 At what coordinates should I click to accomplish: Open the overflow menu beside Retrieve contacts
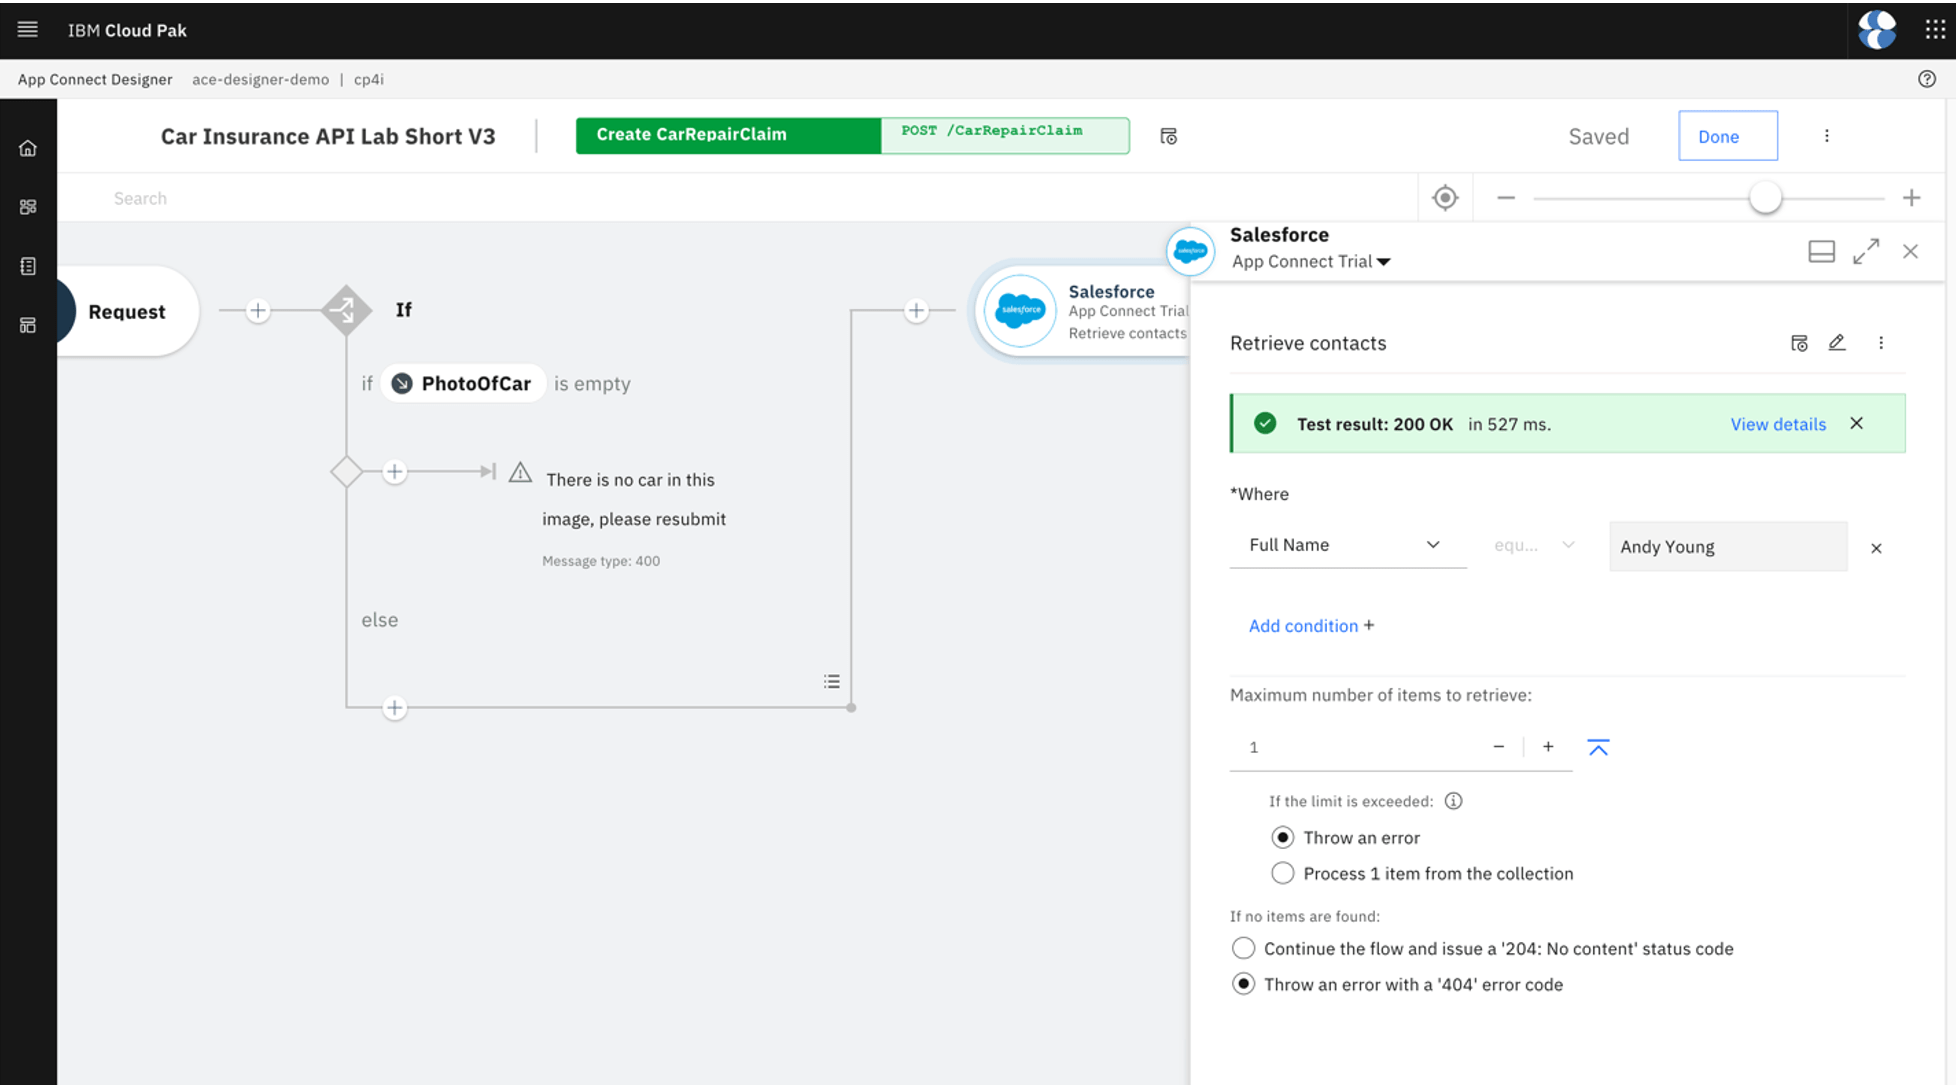tap(1882, 343)
